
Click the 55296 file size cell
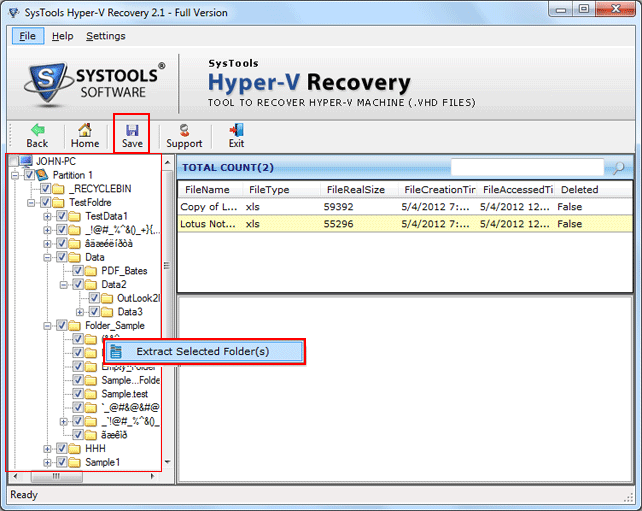[x=339, y=224]
